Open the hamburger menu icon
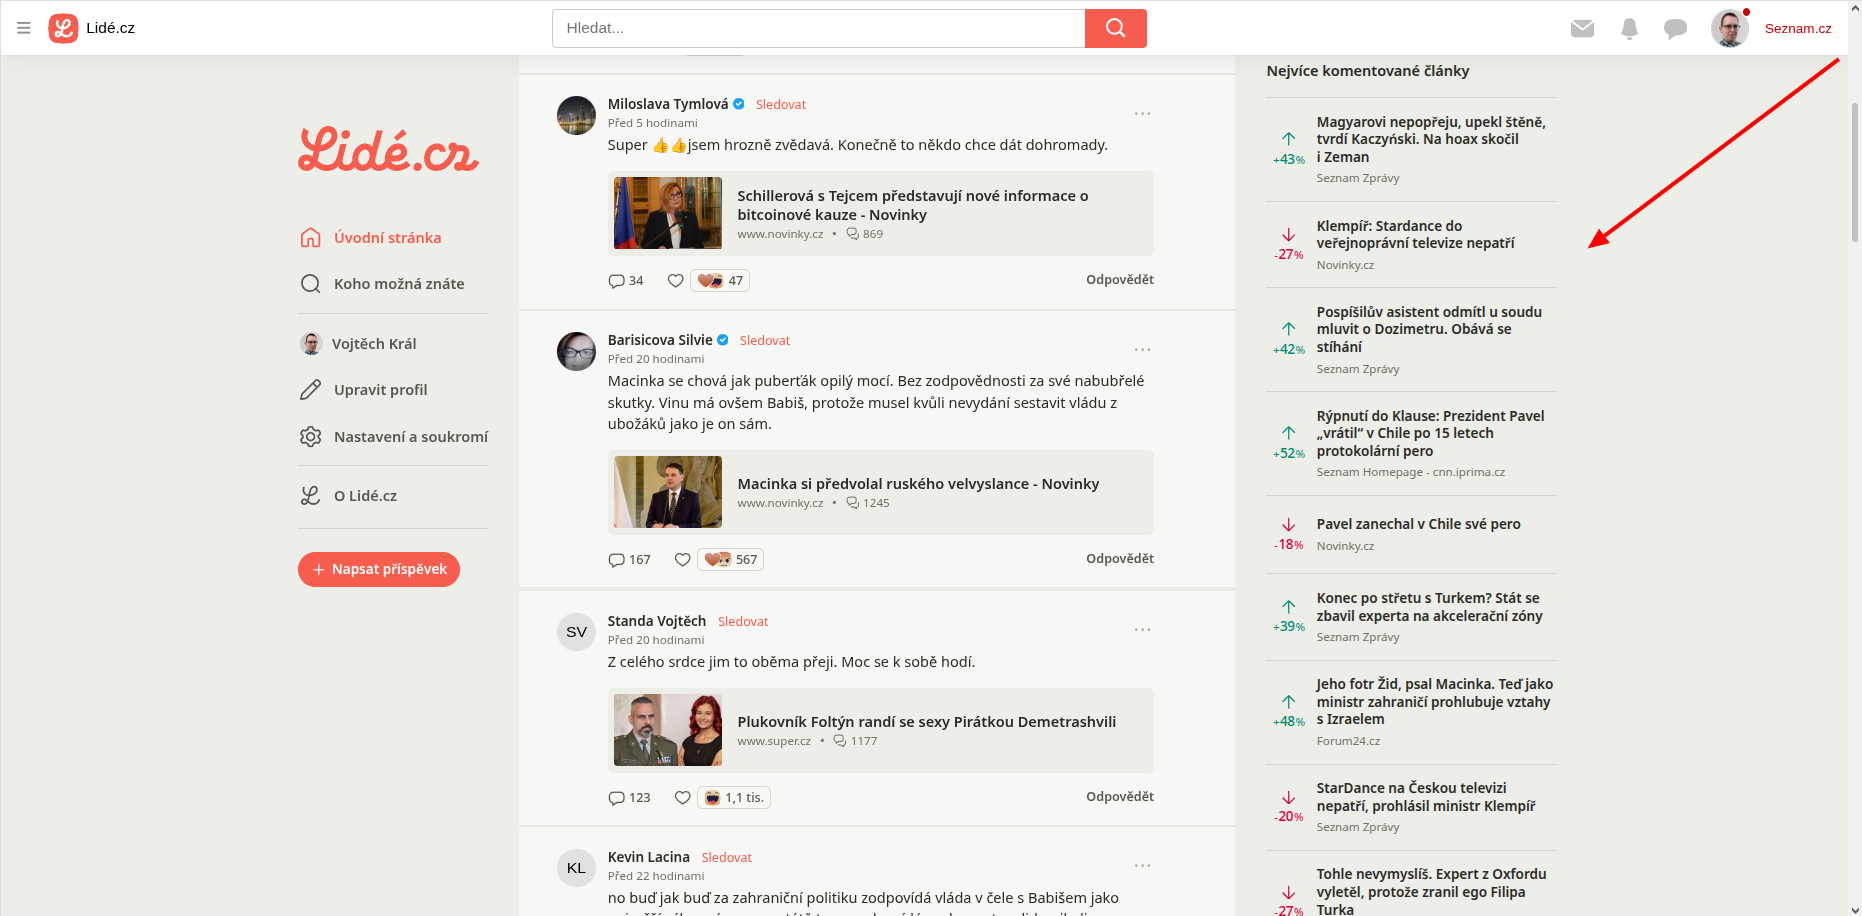Screen dimensions: 1862x916 (24, 28)
